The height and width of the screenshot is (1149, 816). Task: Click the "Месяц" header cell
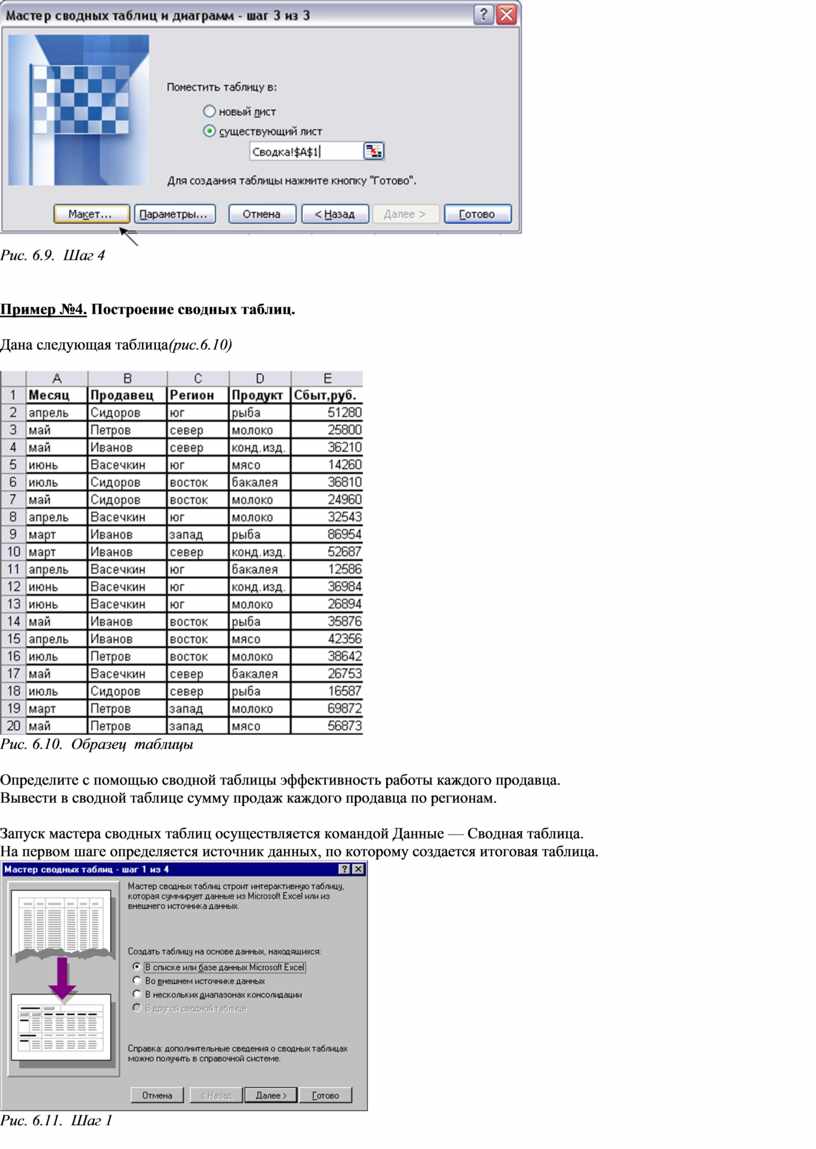(57, 395)
